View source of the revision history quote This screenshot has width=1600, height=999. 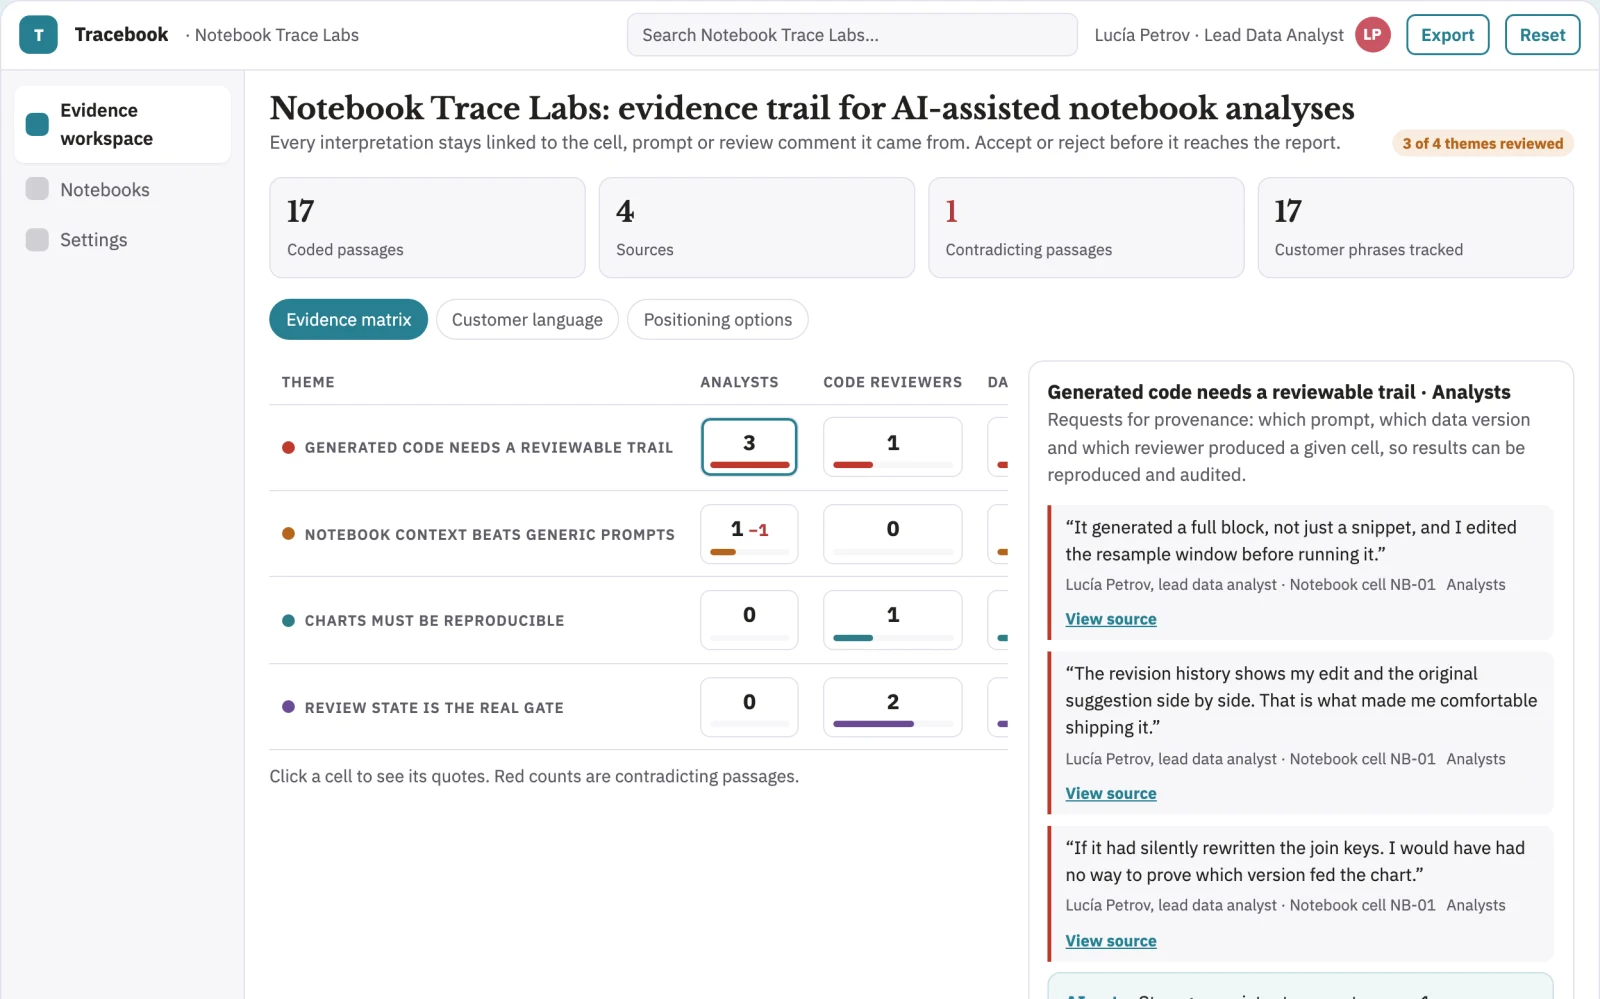point(1110,793)
